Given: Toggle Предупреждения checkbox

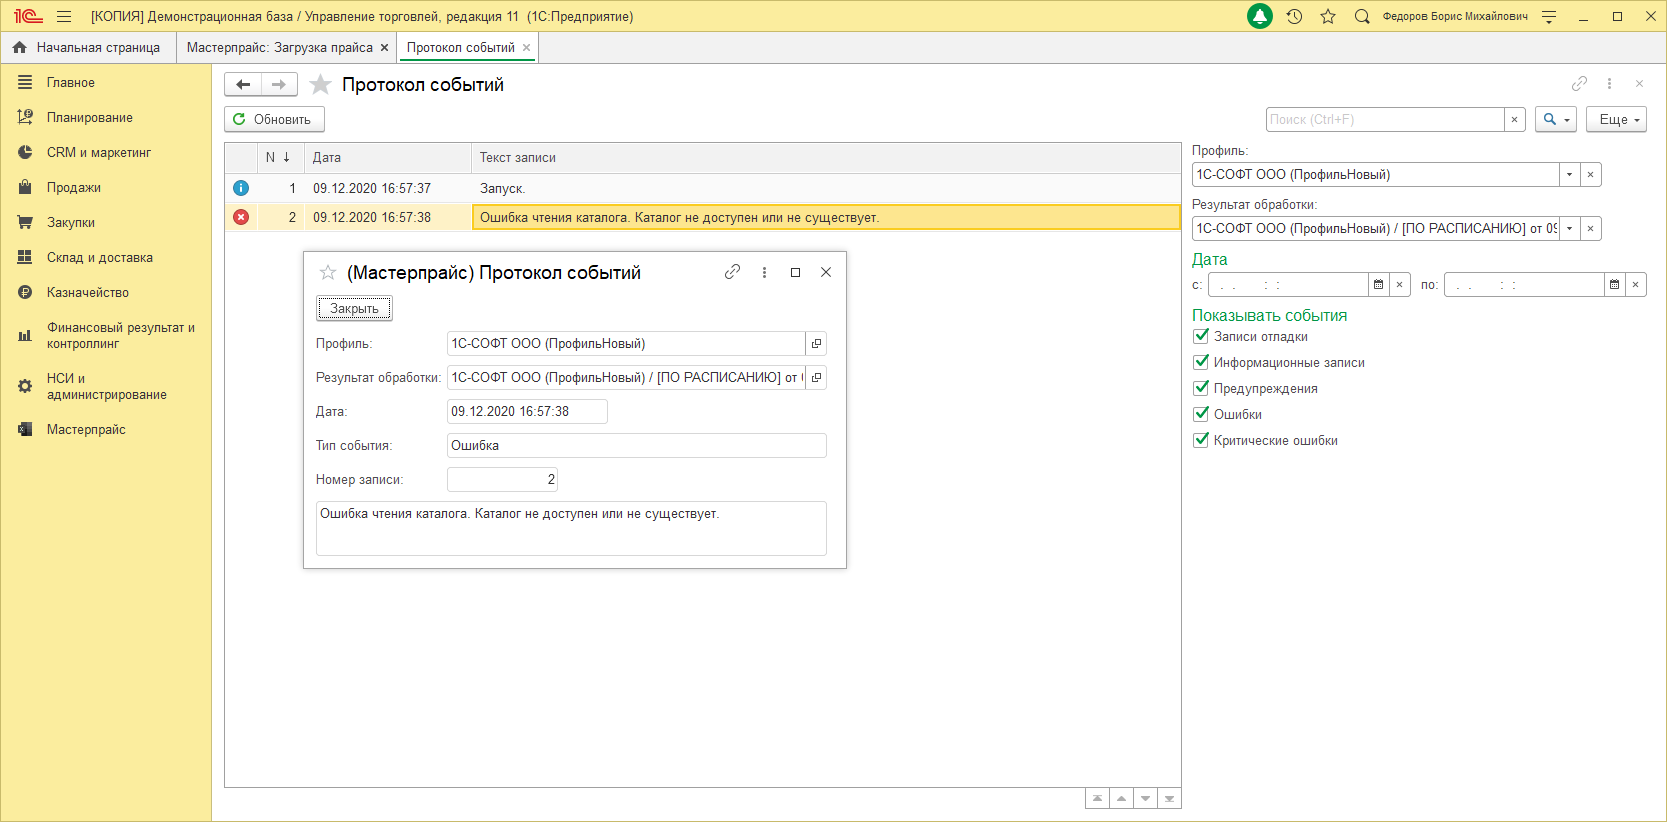Looking at the screenshot, I should pyautogui.click(x=1201, y=388).
